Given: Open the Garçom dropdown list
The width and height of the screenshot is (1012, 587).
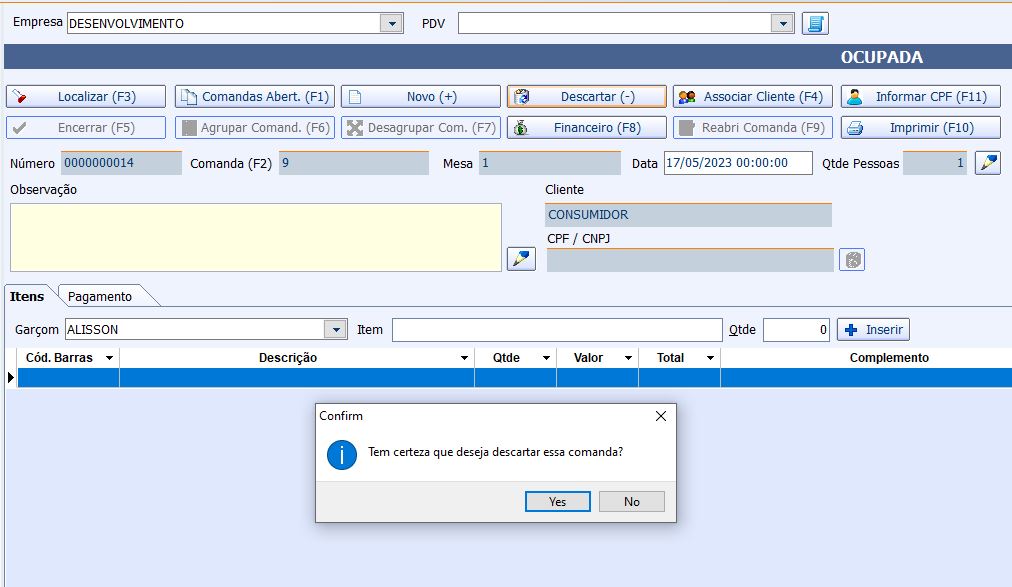Looking at the screenshot, I should coord(334,329).
